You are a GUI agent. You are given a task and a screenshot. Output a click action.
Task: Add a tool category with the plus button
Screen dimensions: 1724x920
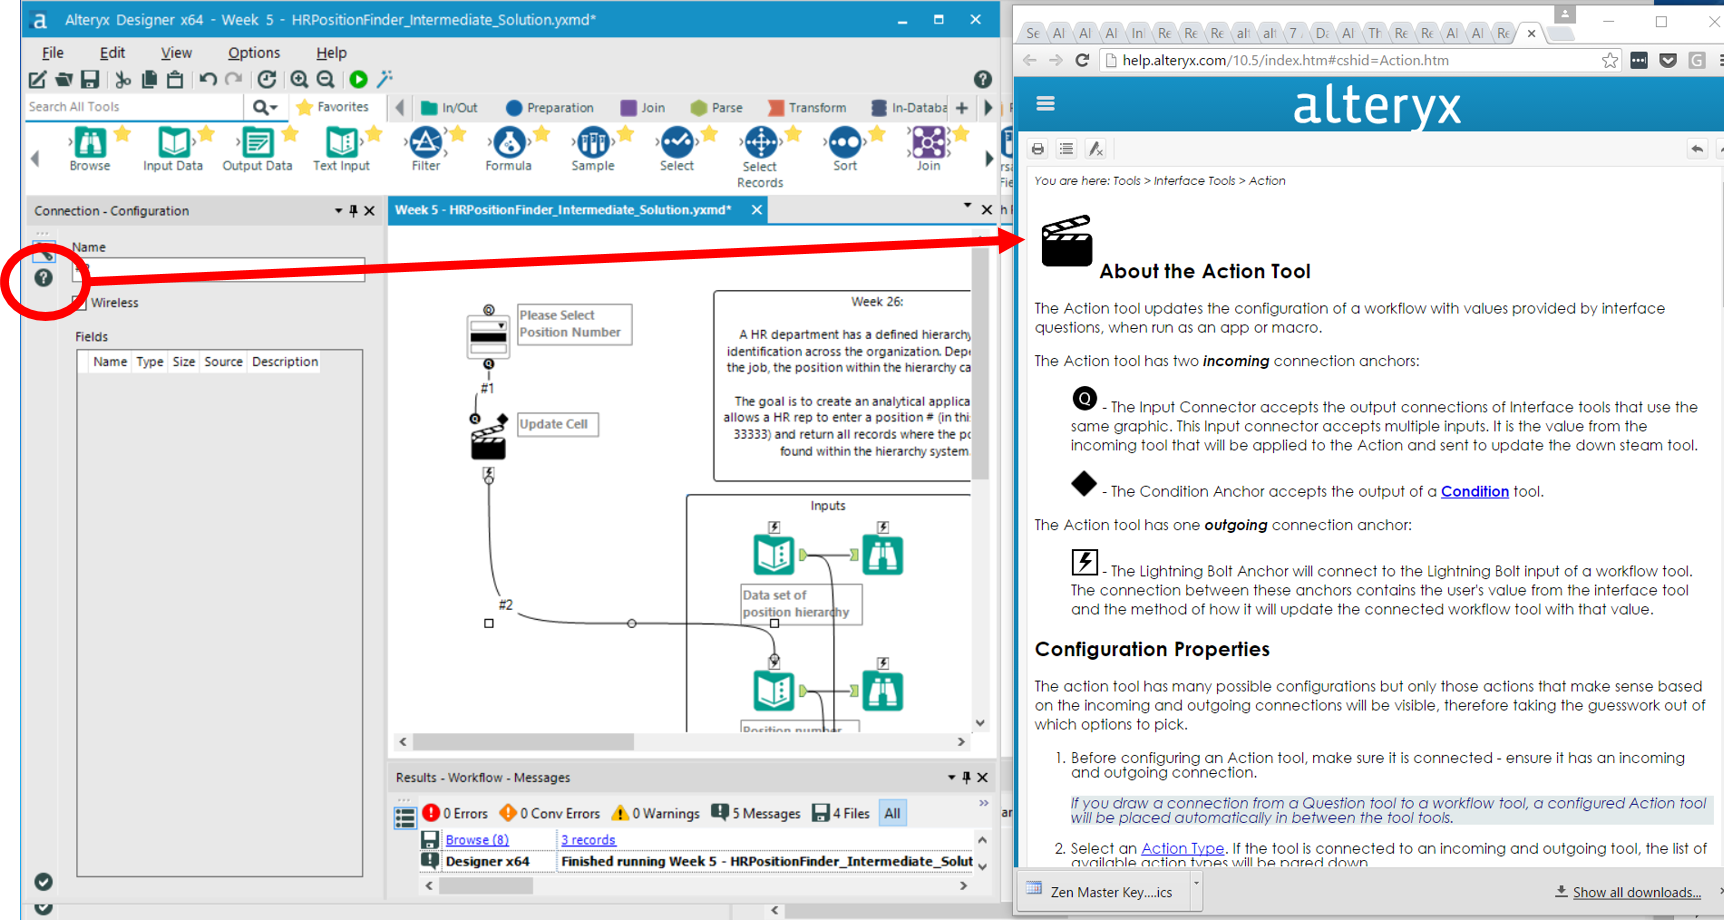click(962, 107)
